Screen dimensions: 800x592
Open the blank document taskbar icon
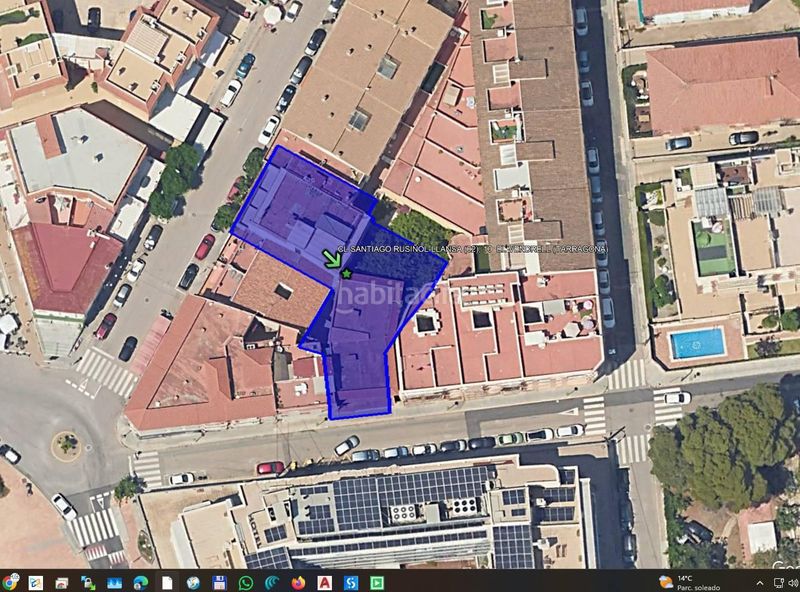click(167, 582)
